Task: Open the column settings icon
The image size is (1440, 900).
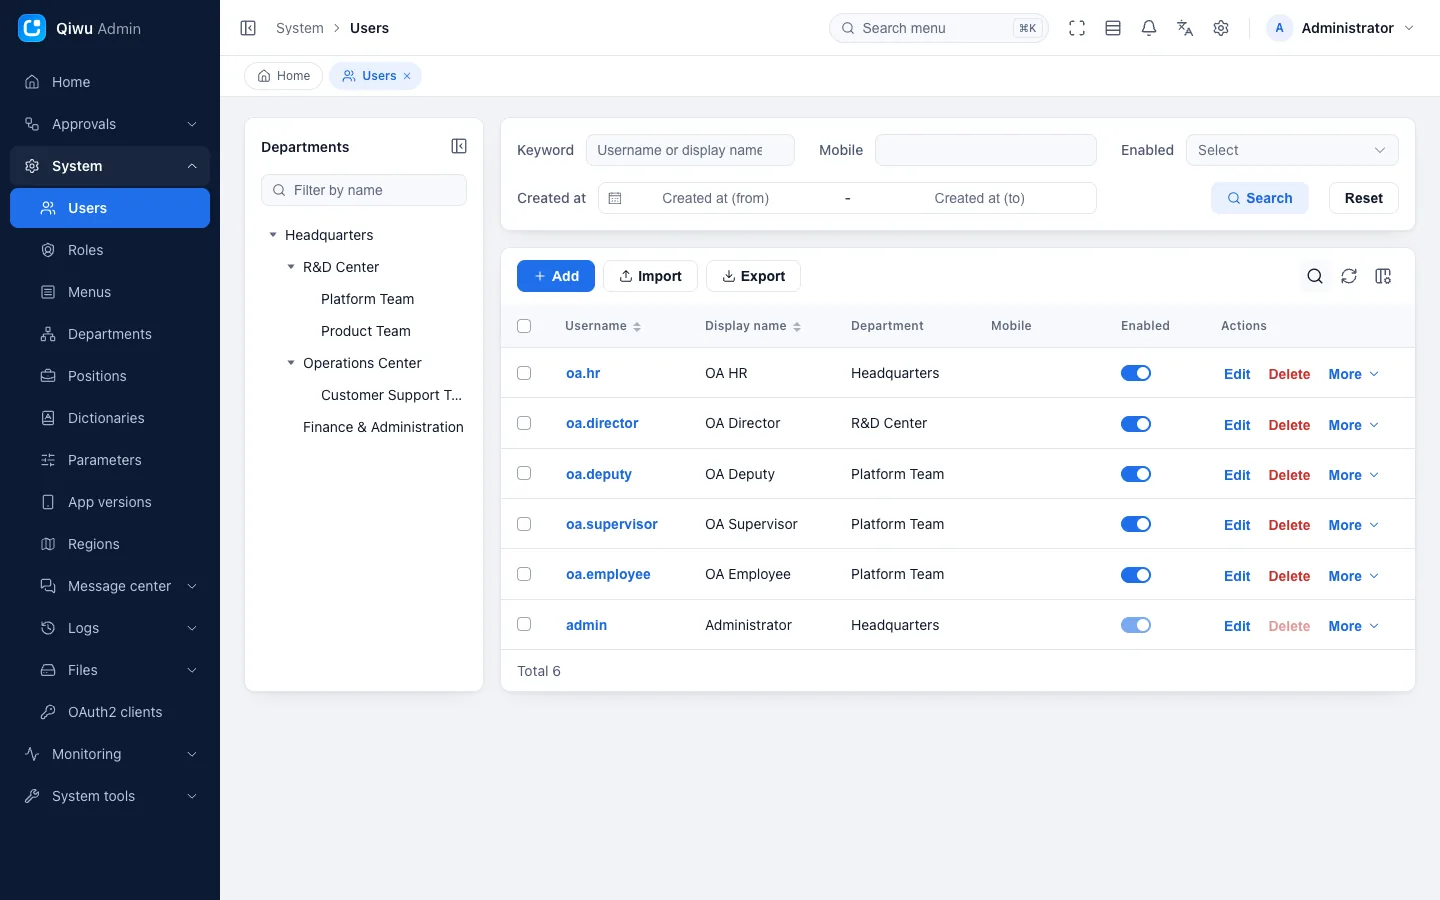Action: coord(1383,276)
